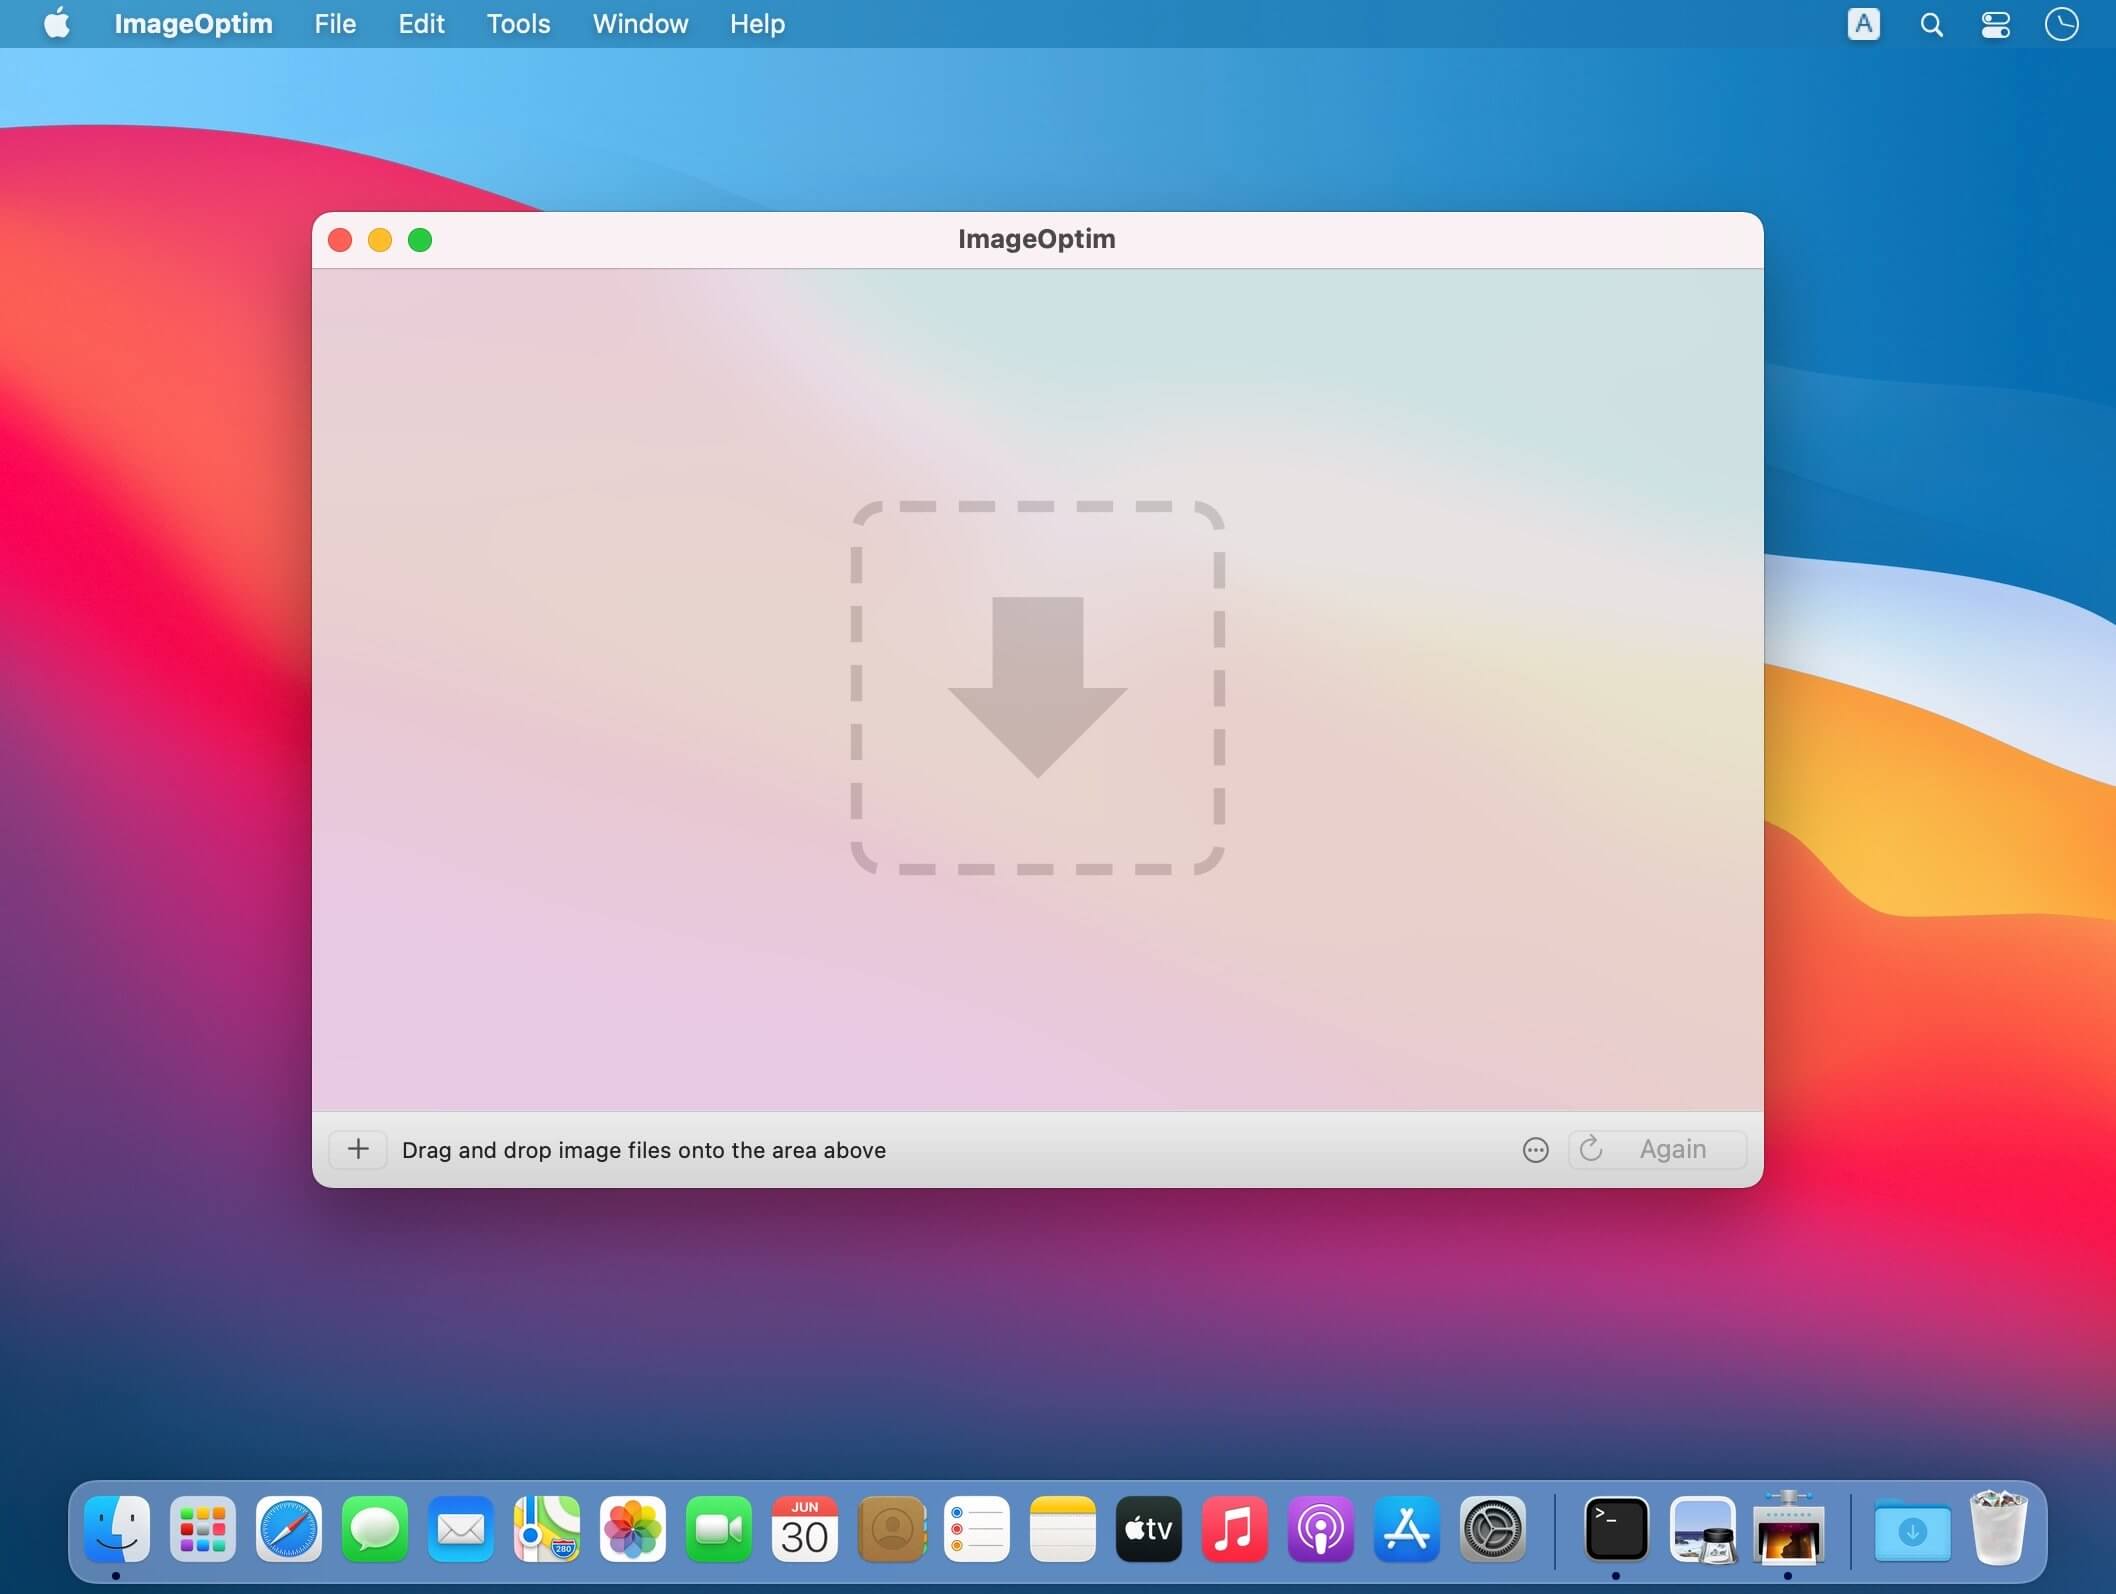
Task: Click the Again button to re-optimize
Action: coord(1657,1149)
